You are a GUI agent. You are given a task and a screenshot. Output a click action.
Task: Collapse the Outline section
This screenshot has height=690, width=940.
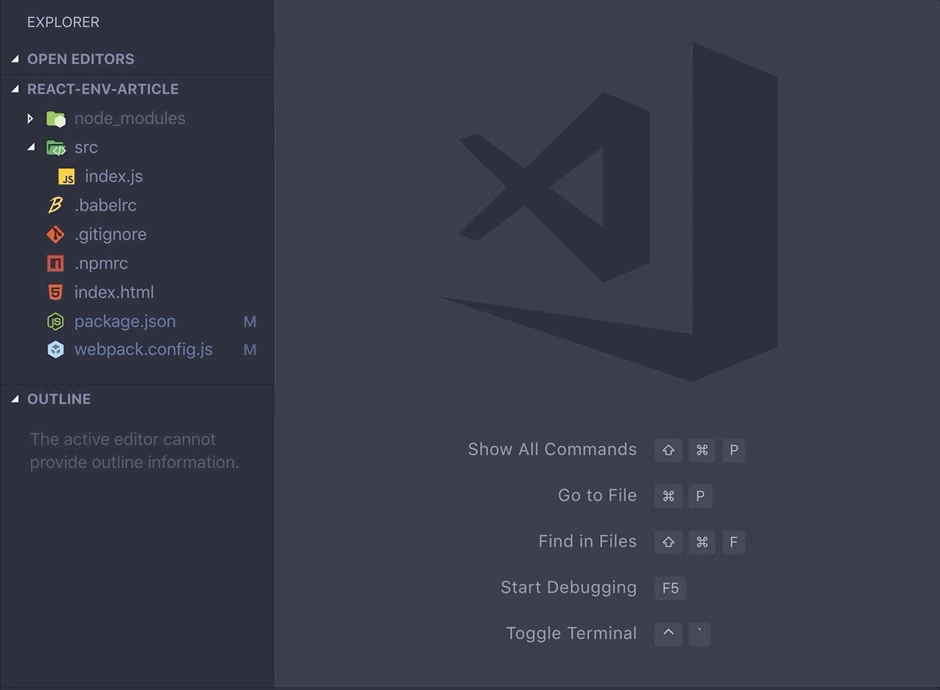15,399
